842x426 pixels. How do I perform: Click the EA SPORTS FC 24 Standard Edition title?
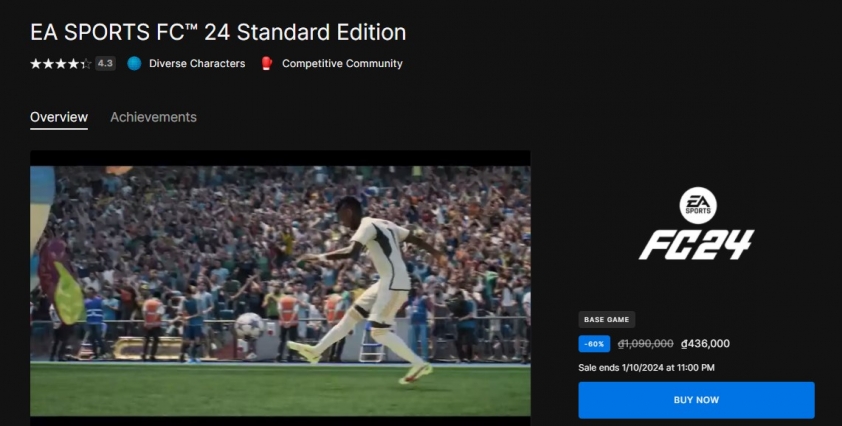218,32
